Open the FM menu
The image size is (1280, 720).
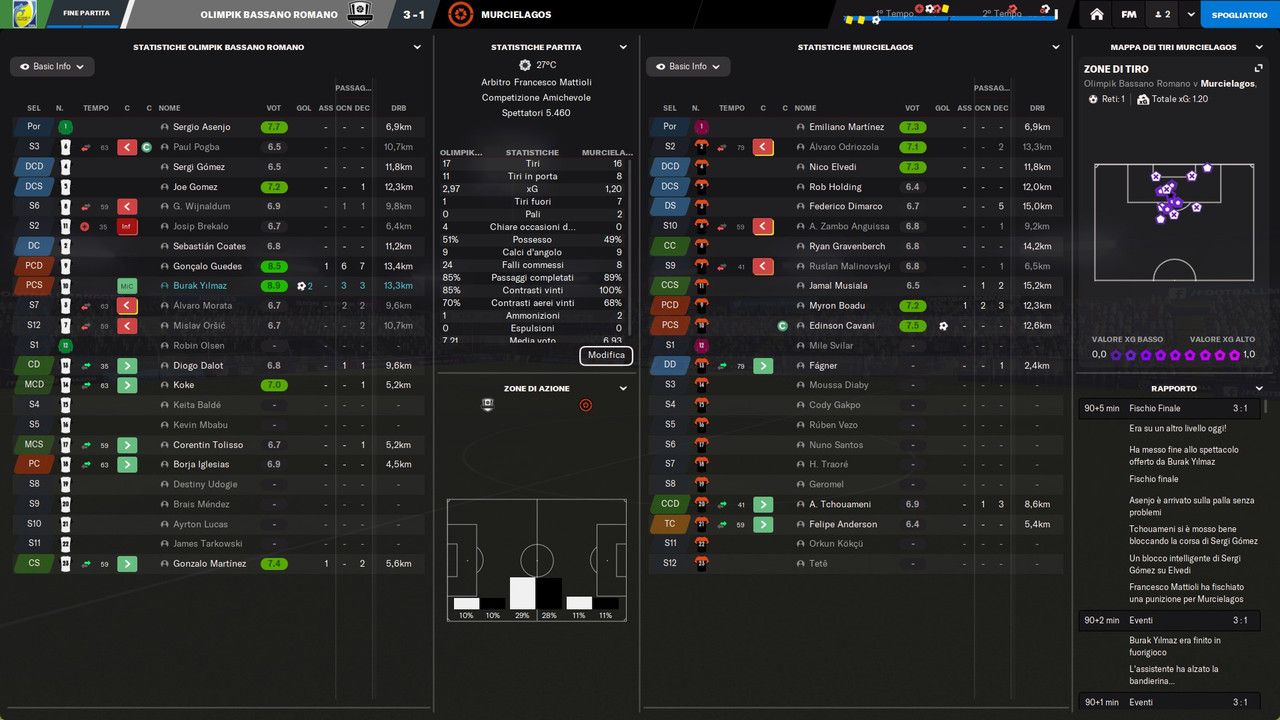point(1128,15)
